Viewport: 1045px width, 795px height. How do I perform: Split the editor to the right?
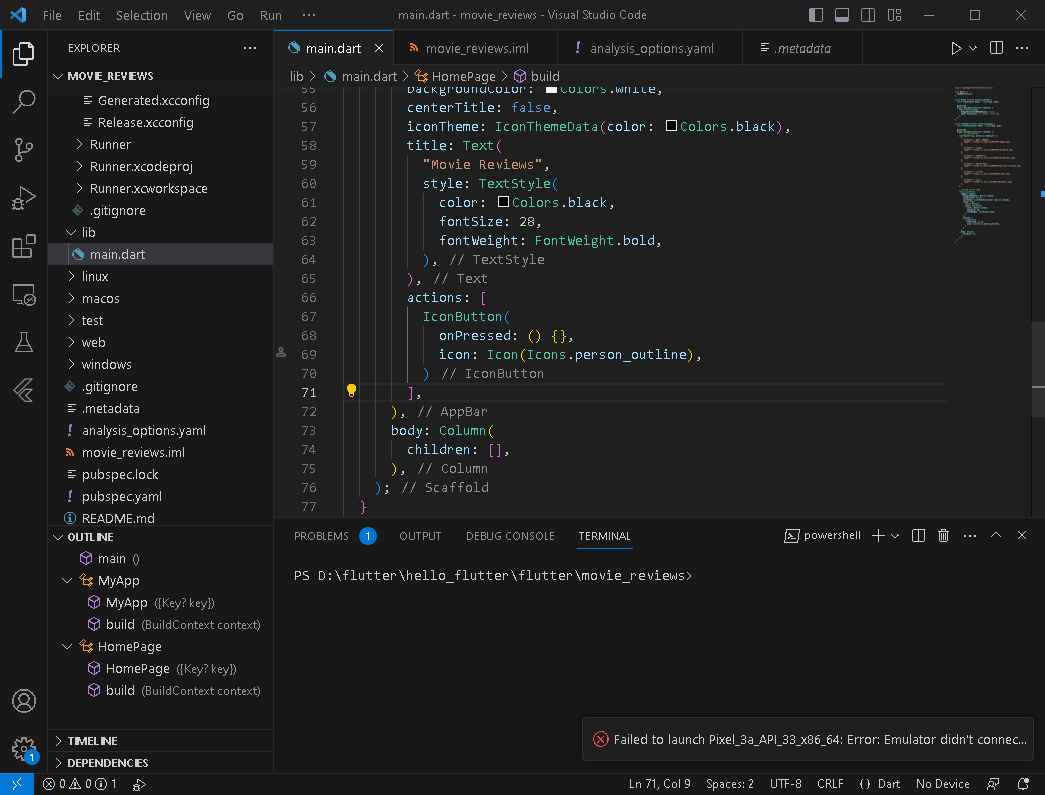(x=996, y=48)
